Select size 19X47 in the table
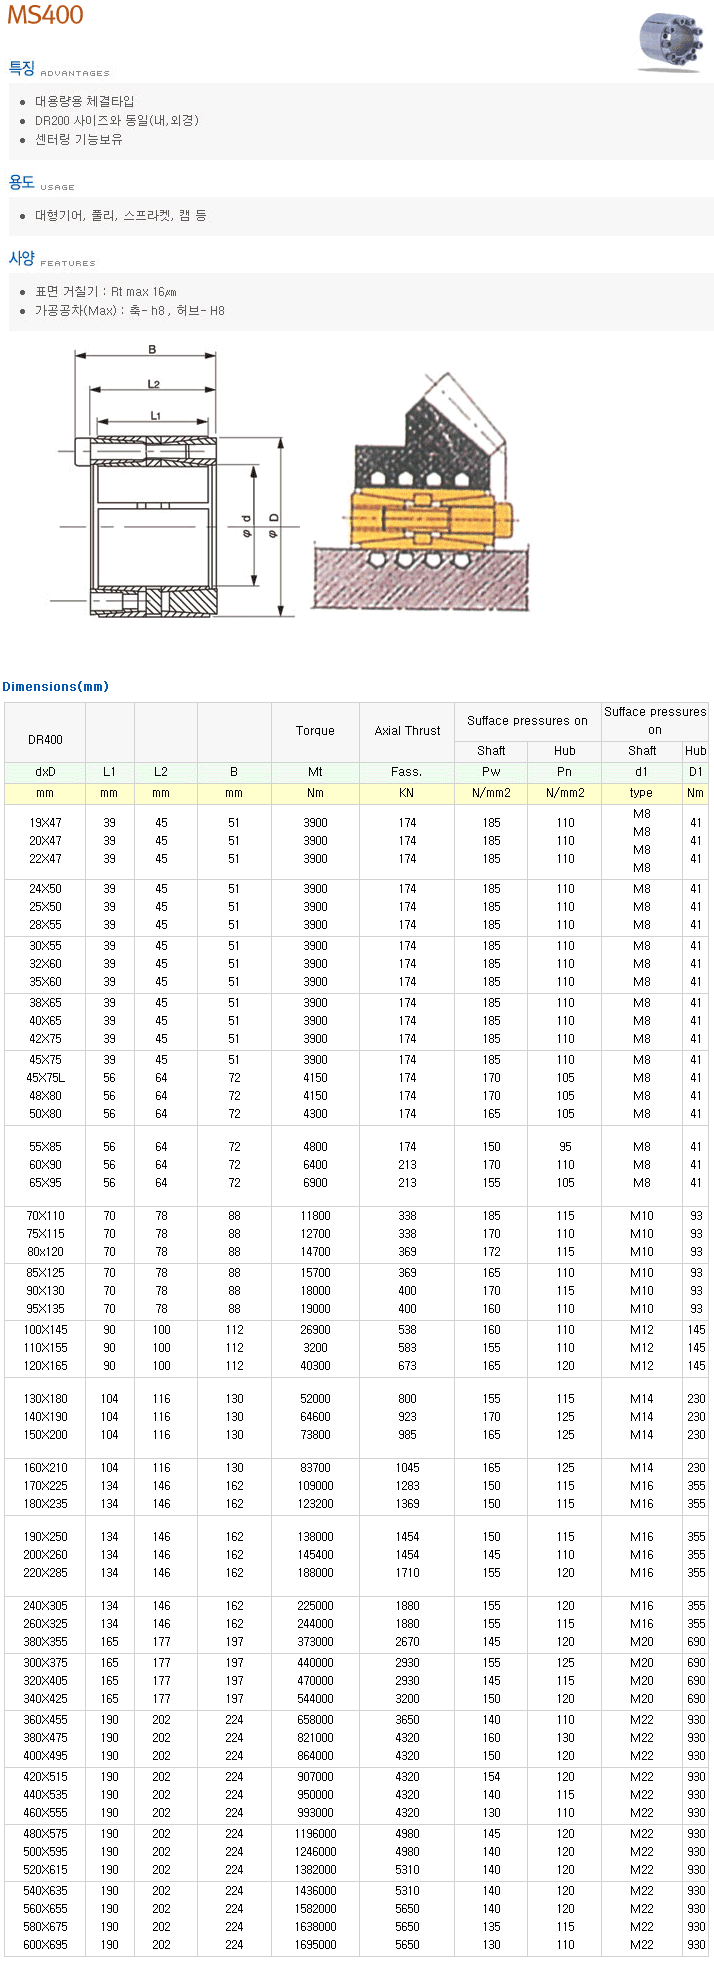 tap(45, 823)
